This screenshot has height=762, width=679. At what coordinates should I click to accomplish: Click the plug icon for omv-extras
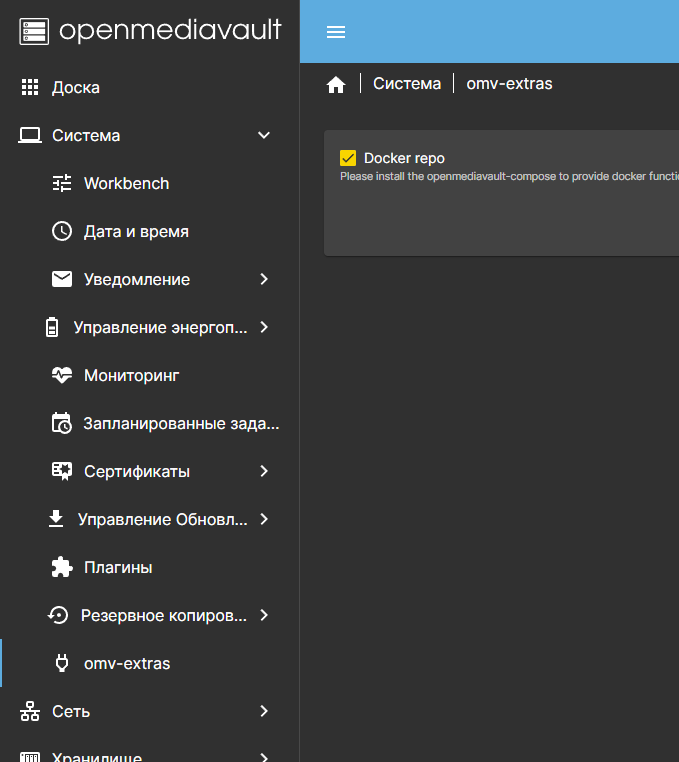62,663
